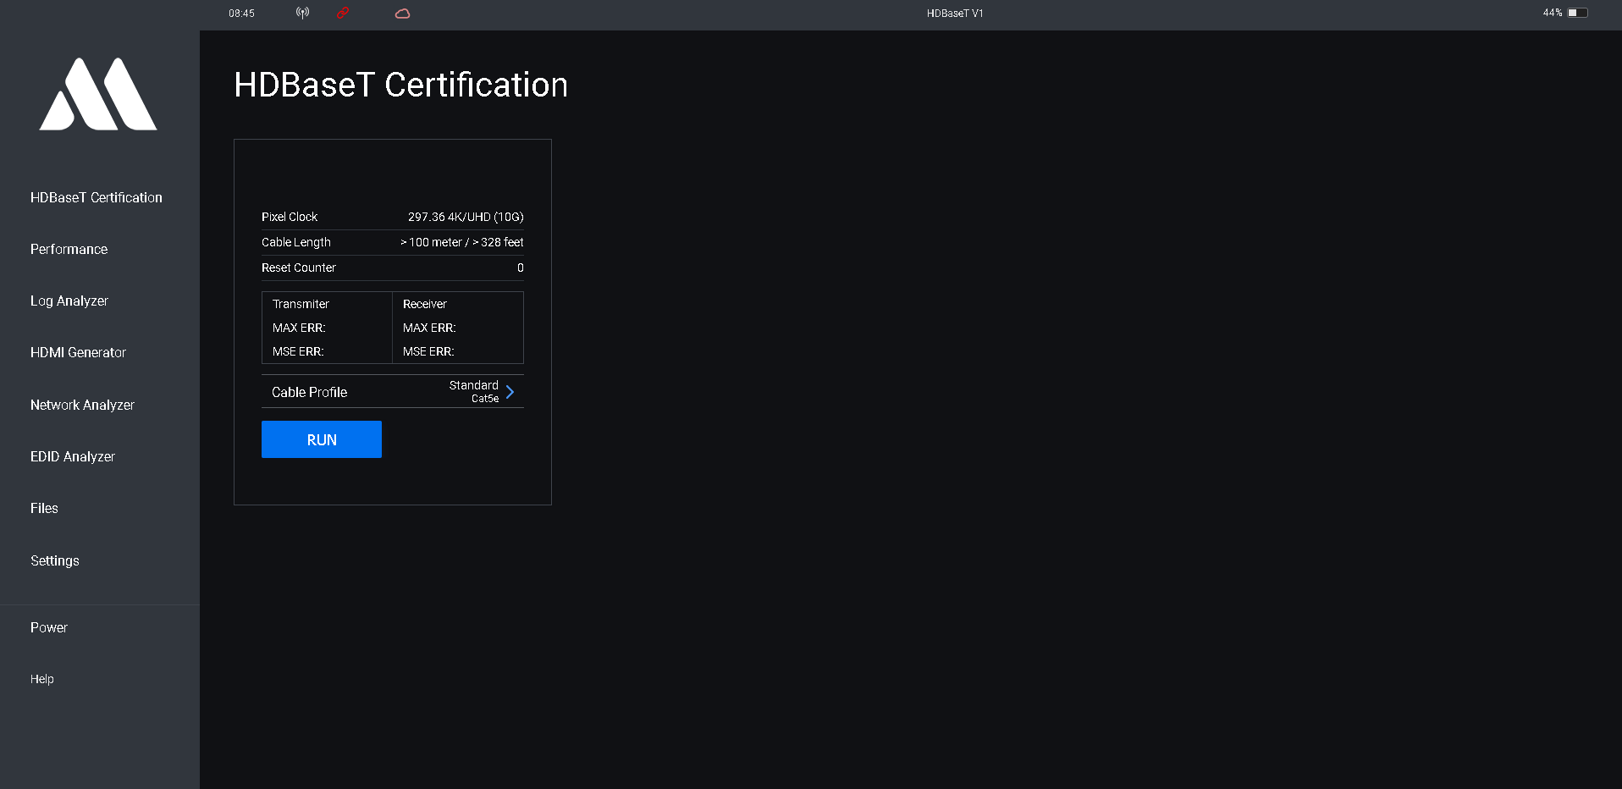1622x789 pixels.
Task: Open the Help link
Action: coord(42,679)
